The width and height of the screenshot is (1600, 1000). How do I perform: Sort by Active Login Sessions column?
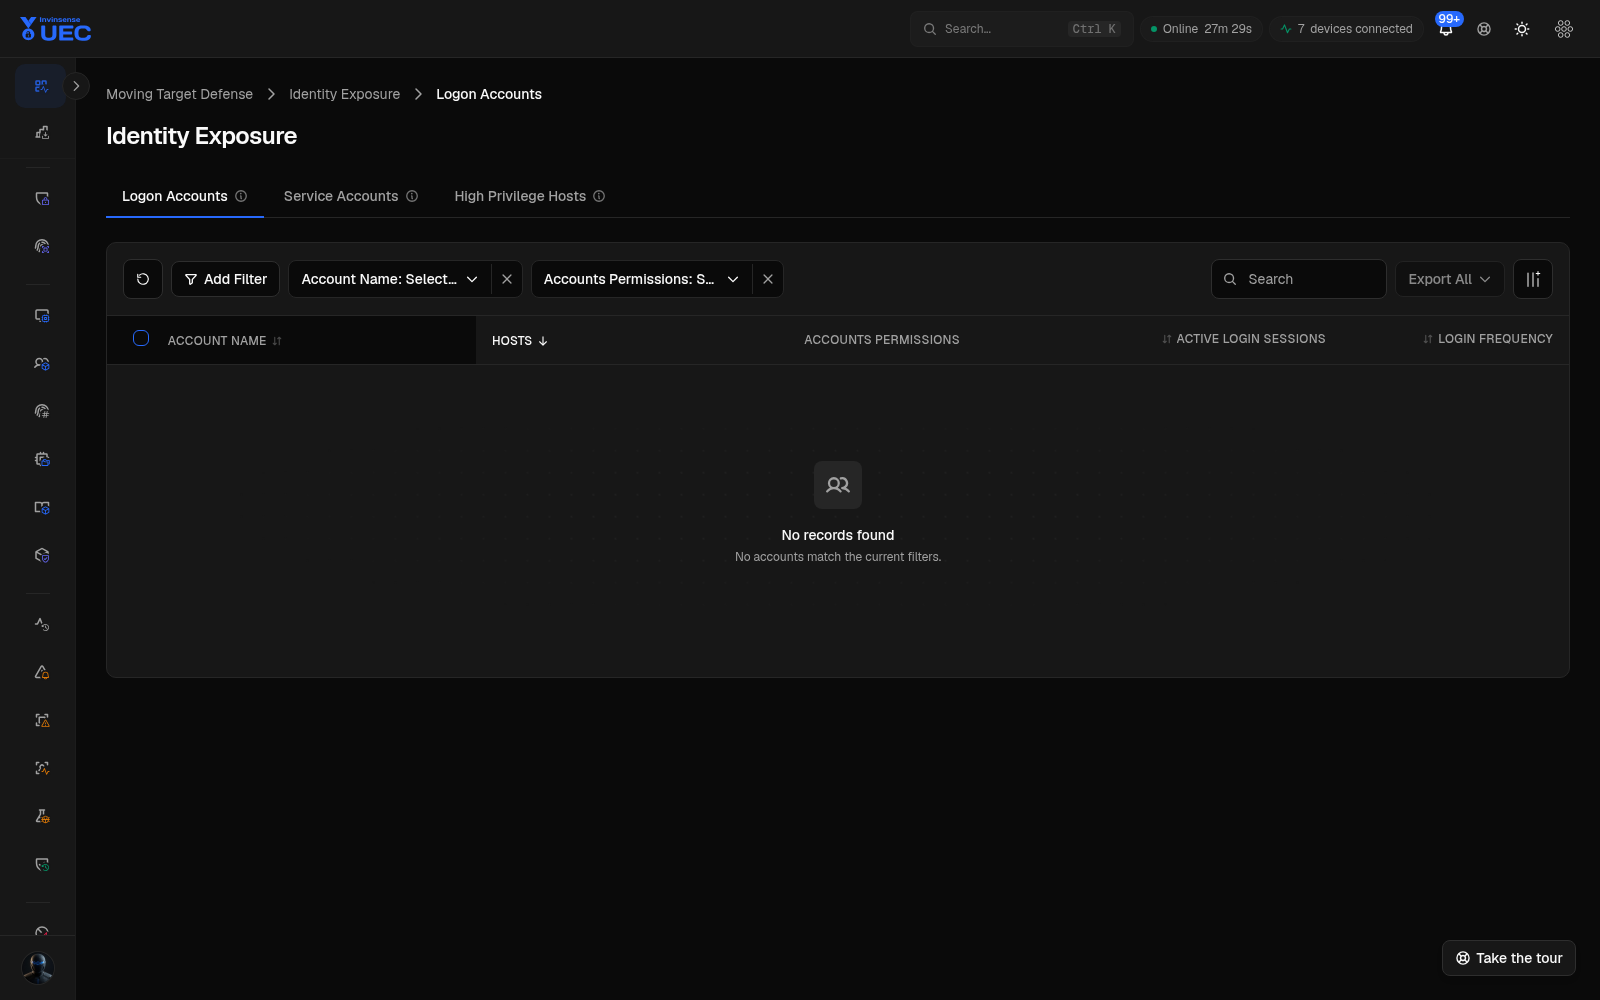[1244, 339]
